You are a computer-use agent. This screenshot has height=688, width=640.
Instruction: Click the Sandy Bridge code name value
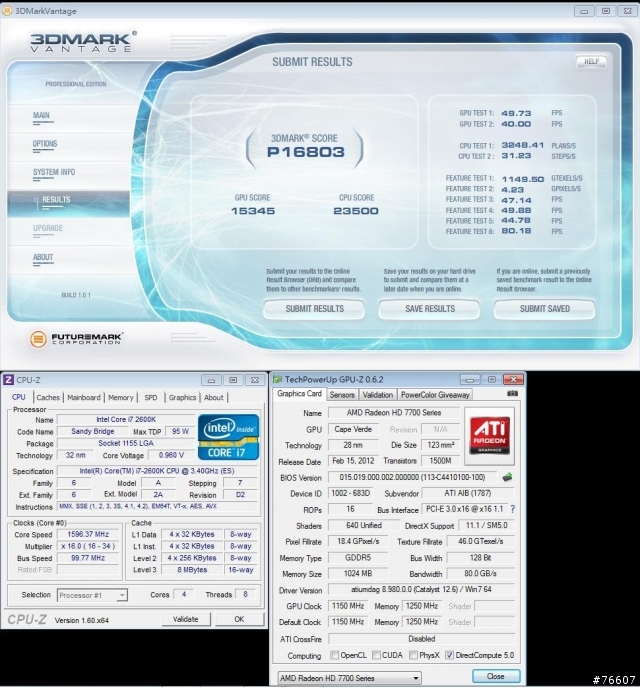point(93,432)
